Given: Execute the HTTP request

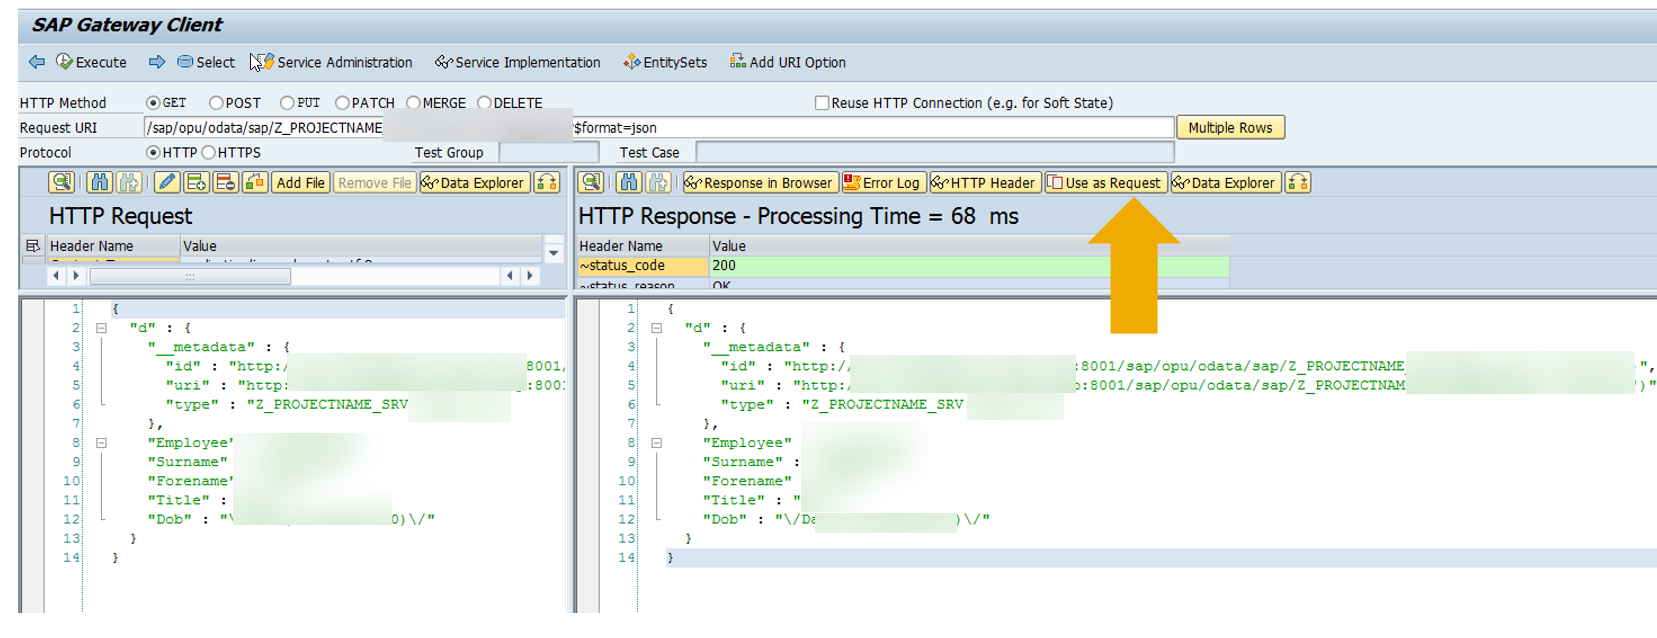Looking at the screenshot, I should (x=91, y=62).
